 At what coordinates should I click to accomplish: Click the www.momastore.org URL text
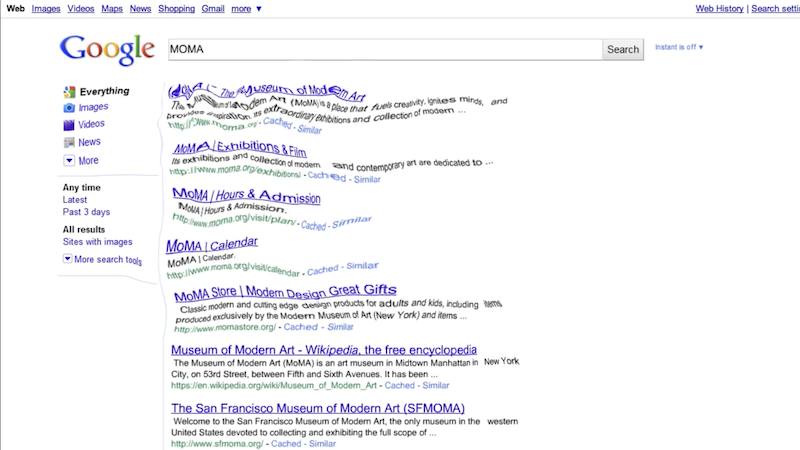[x=225, y=328]
